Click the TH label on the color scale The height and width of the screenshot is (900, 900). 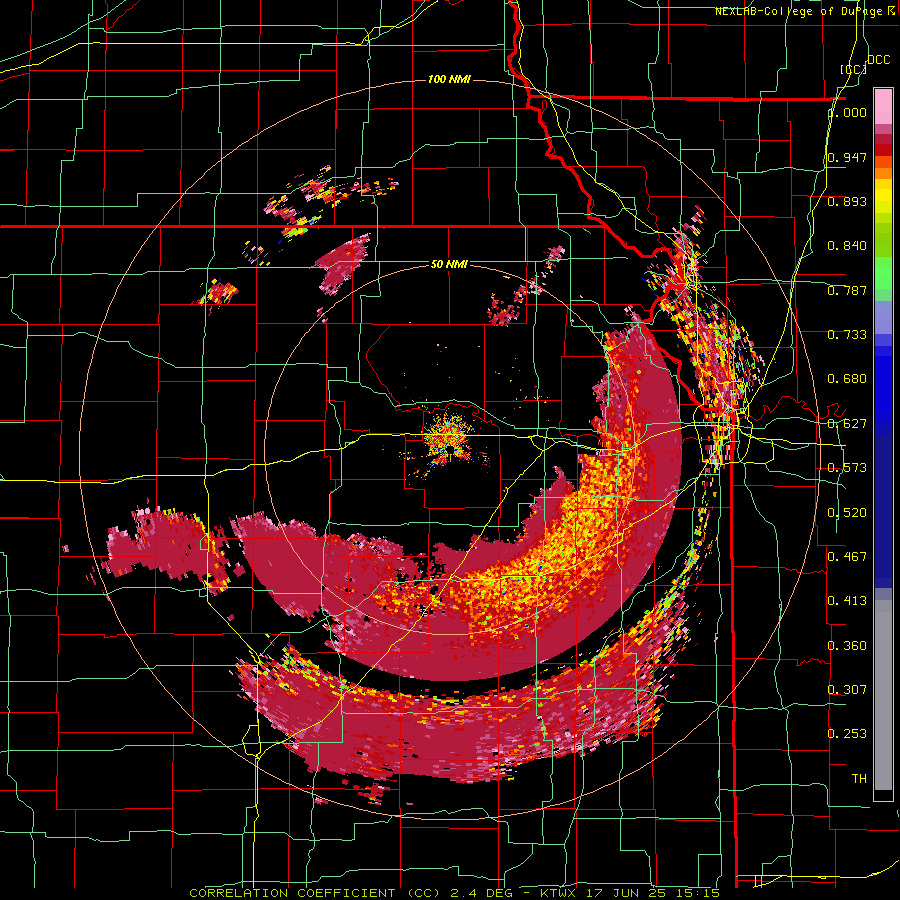[859, 779]
